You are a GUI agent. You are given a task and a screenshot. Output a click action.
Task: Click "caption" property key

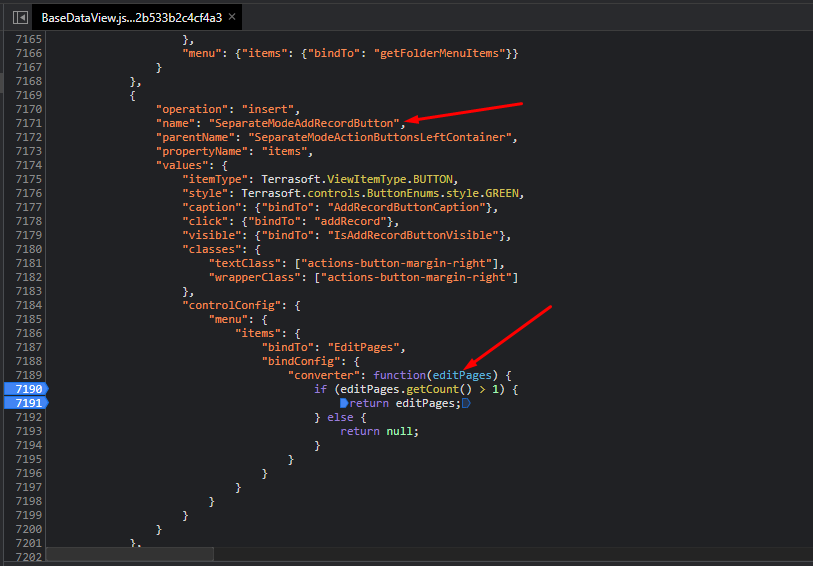tap(212, 207)
